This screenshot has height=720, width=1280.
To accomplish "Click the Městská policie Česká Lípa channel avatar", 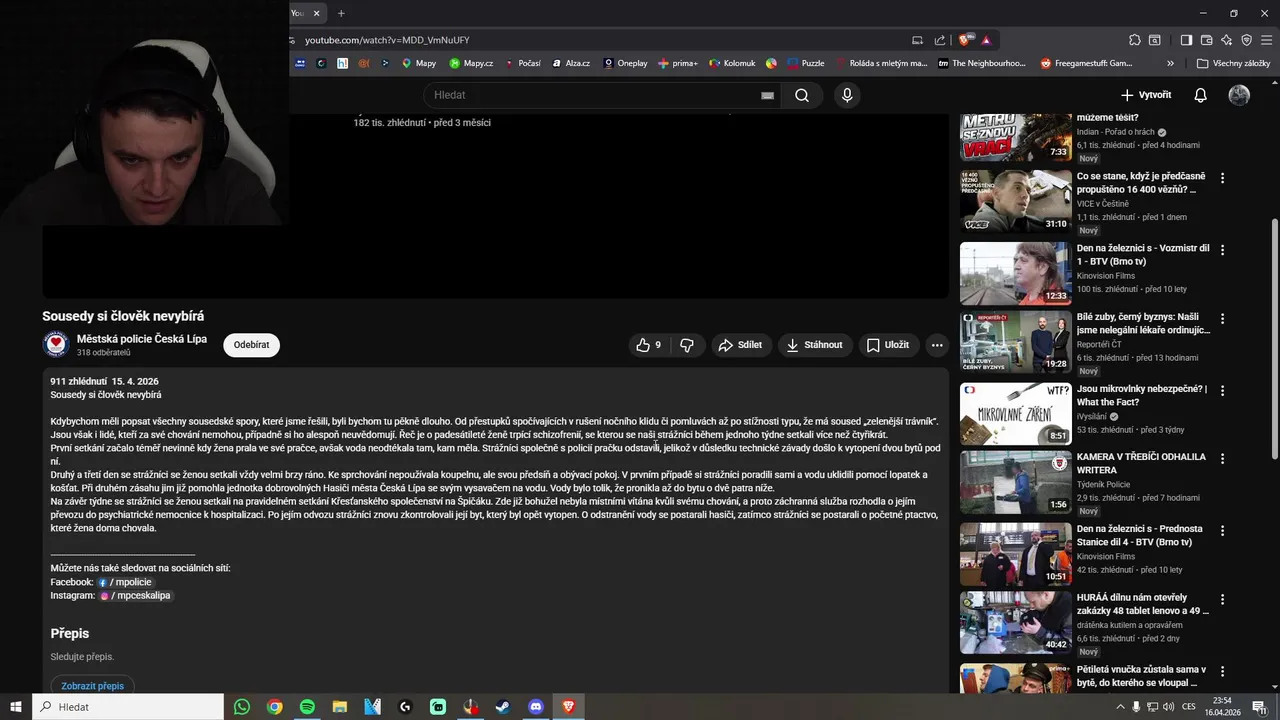I will [56, 344].
